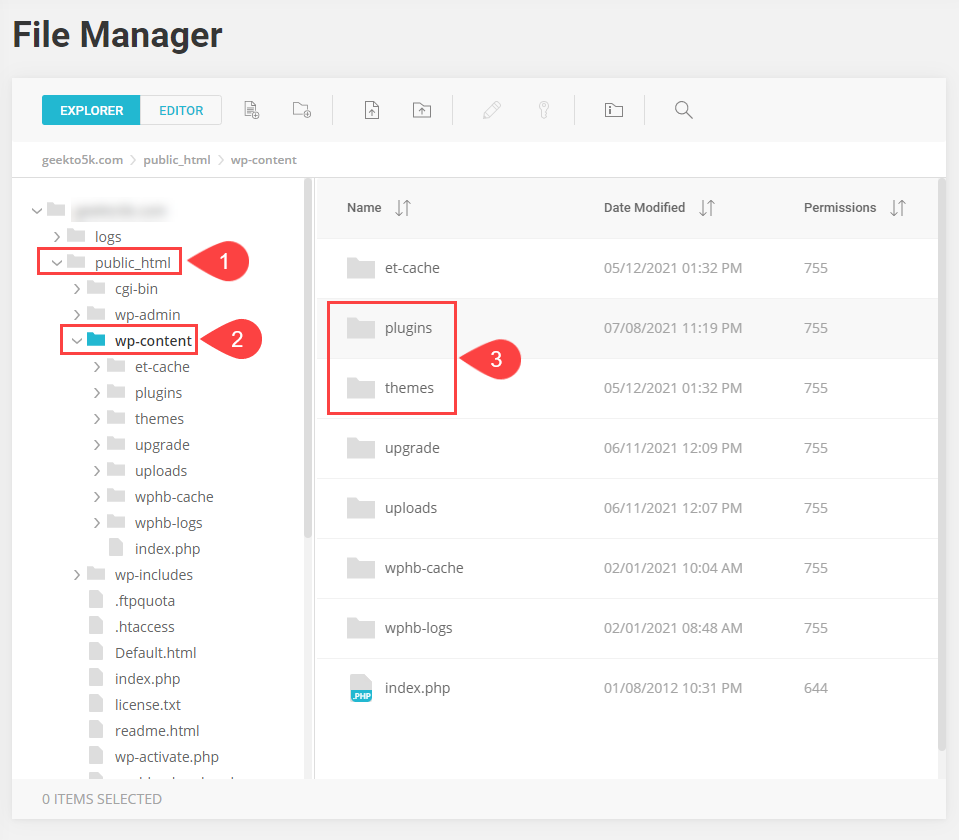This screenshot has width=959, height=840.
Task: Select the folder upload icon
Action: point(421,110)
